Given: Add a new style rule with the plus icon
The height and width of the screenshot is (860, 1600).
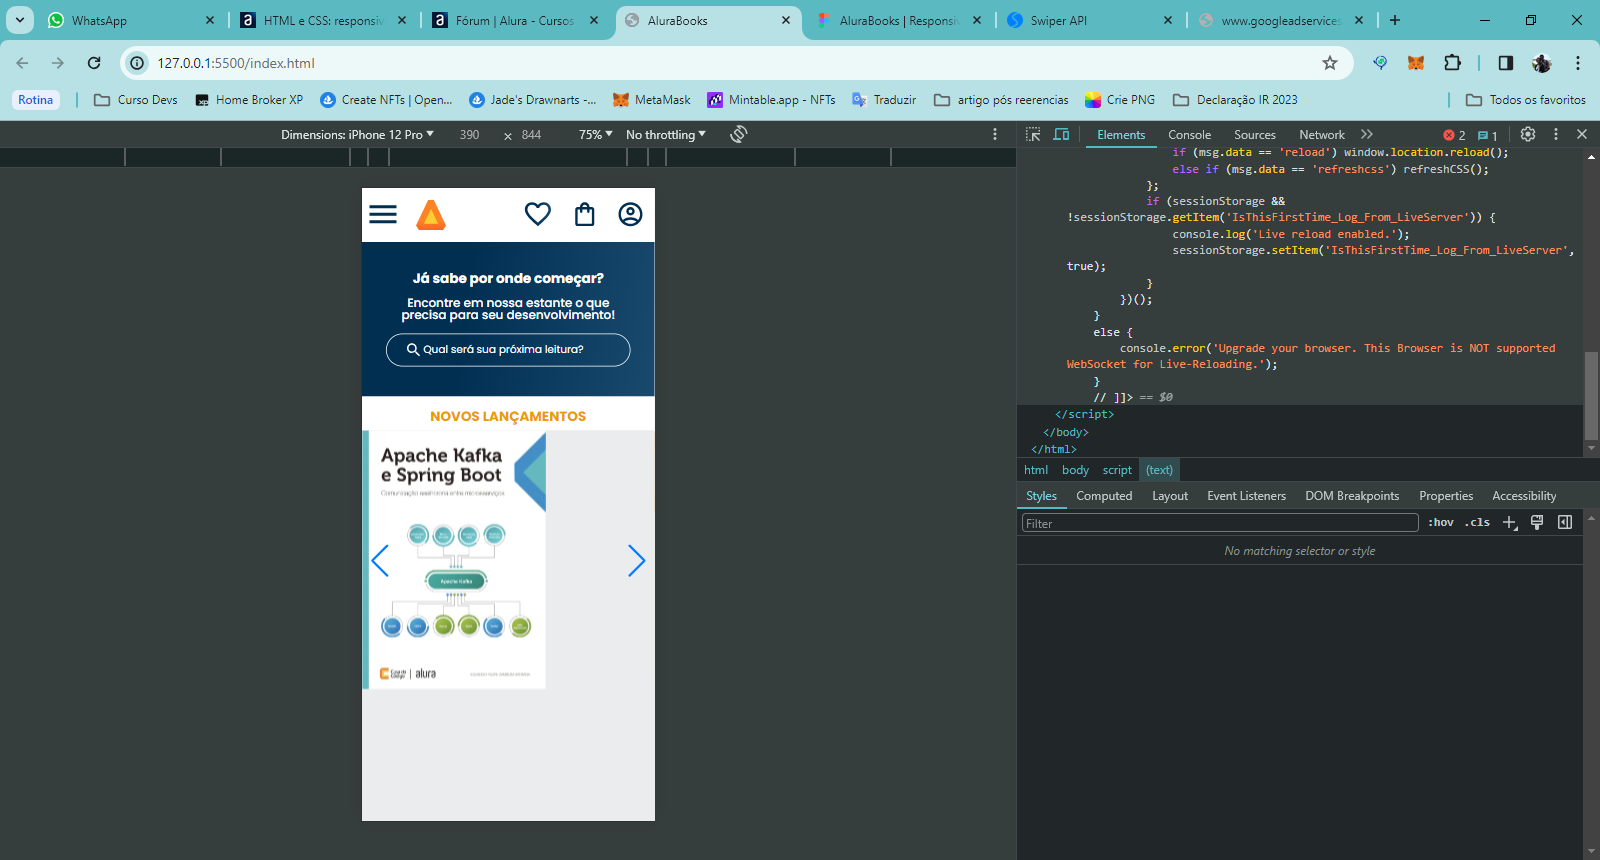Looking at the screenshot, I should coord(1510,522).
